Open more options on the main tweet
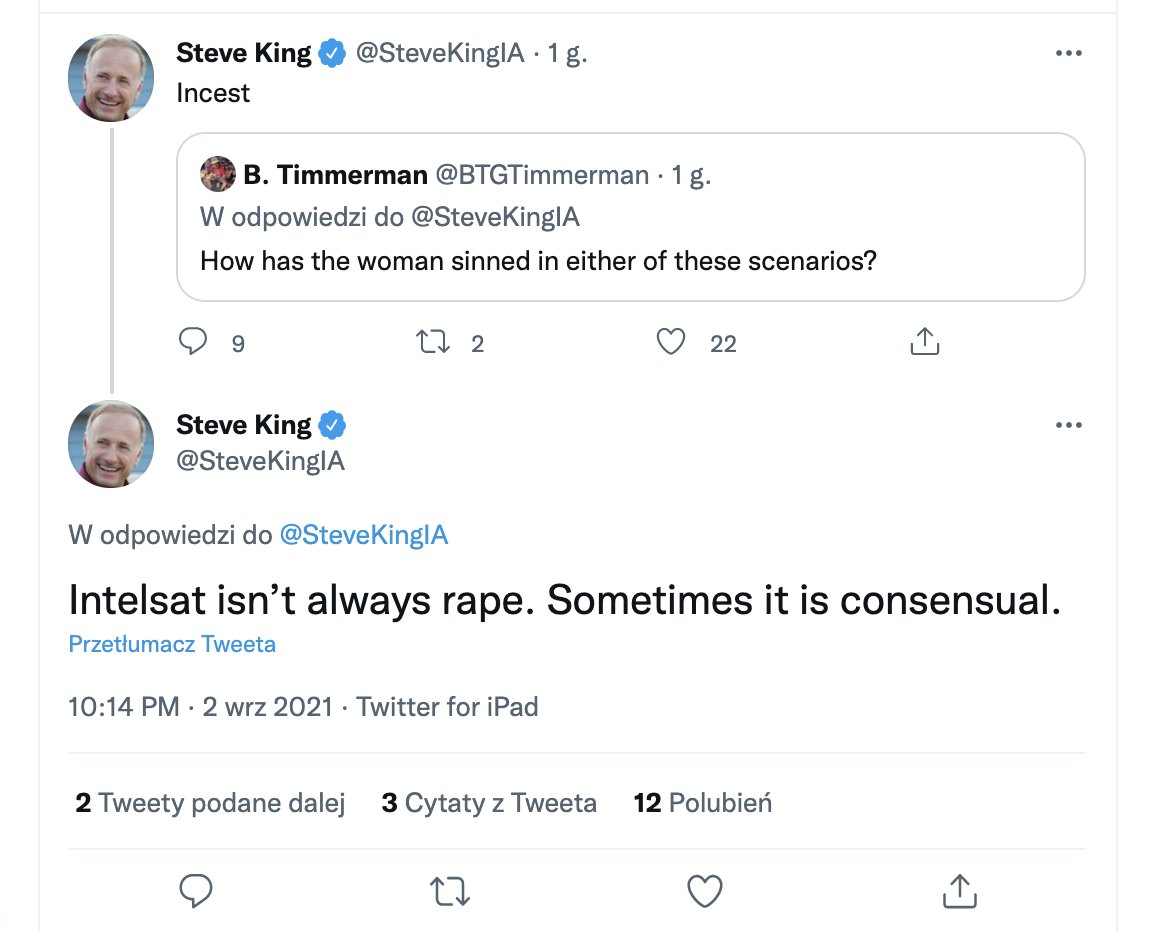Viewport: 1154px width, 932px height. (x=1068, y=426)
